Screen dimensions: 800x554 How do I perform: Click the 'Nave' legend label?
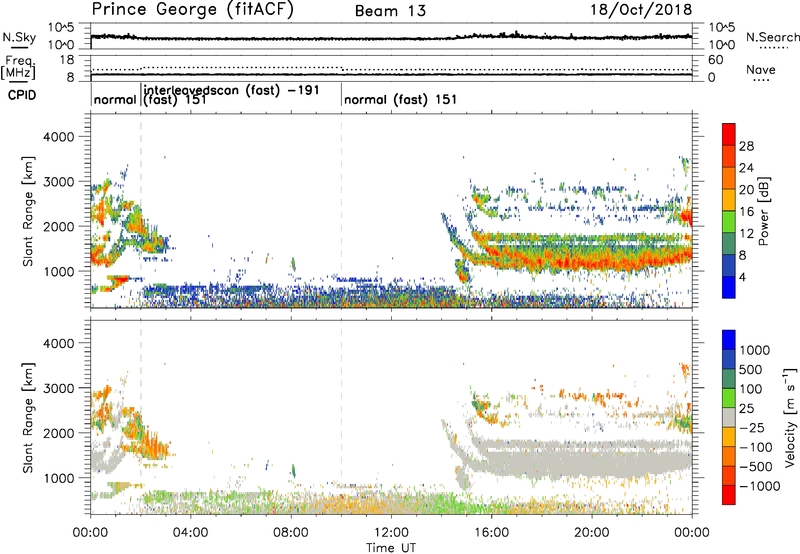[761, 70]
